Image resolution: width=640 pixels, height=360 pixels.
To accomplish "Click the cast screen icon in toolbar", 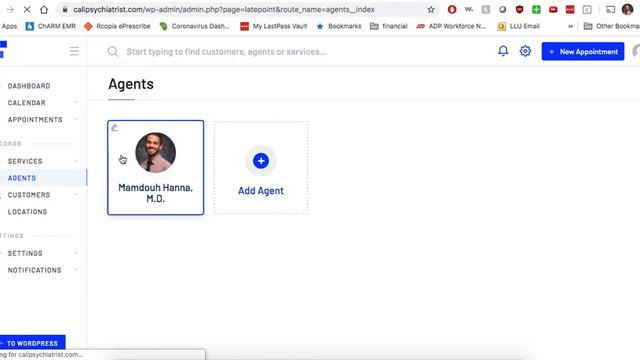I will pyautogui.click(x=610, y=9).
